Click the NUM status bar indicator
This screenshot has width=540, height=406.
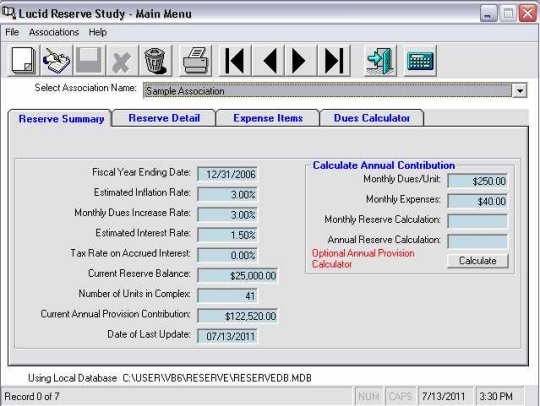(x=368, y=396)
